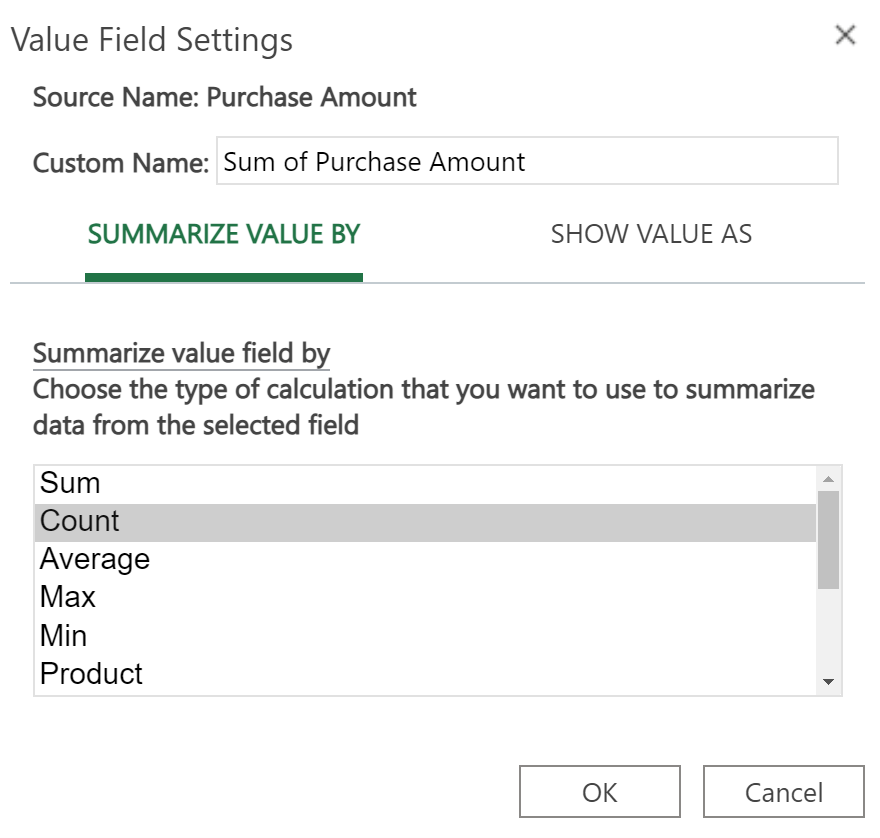Screen dimensions: 880x838
Task: Click the Value Field Settings title text
Action: (x=152, y=40)
